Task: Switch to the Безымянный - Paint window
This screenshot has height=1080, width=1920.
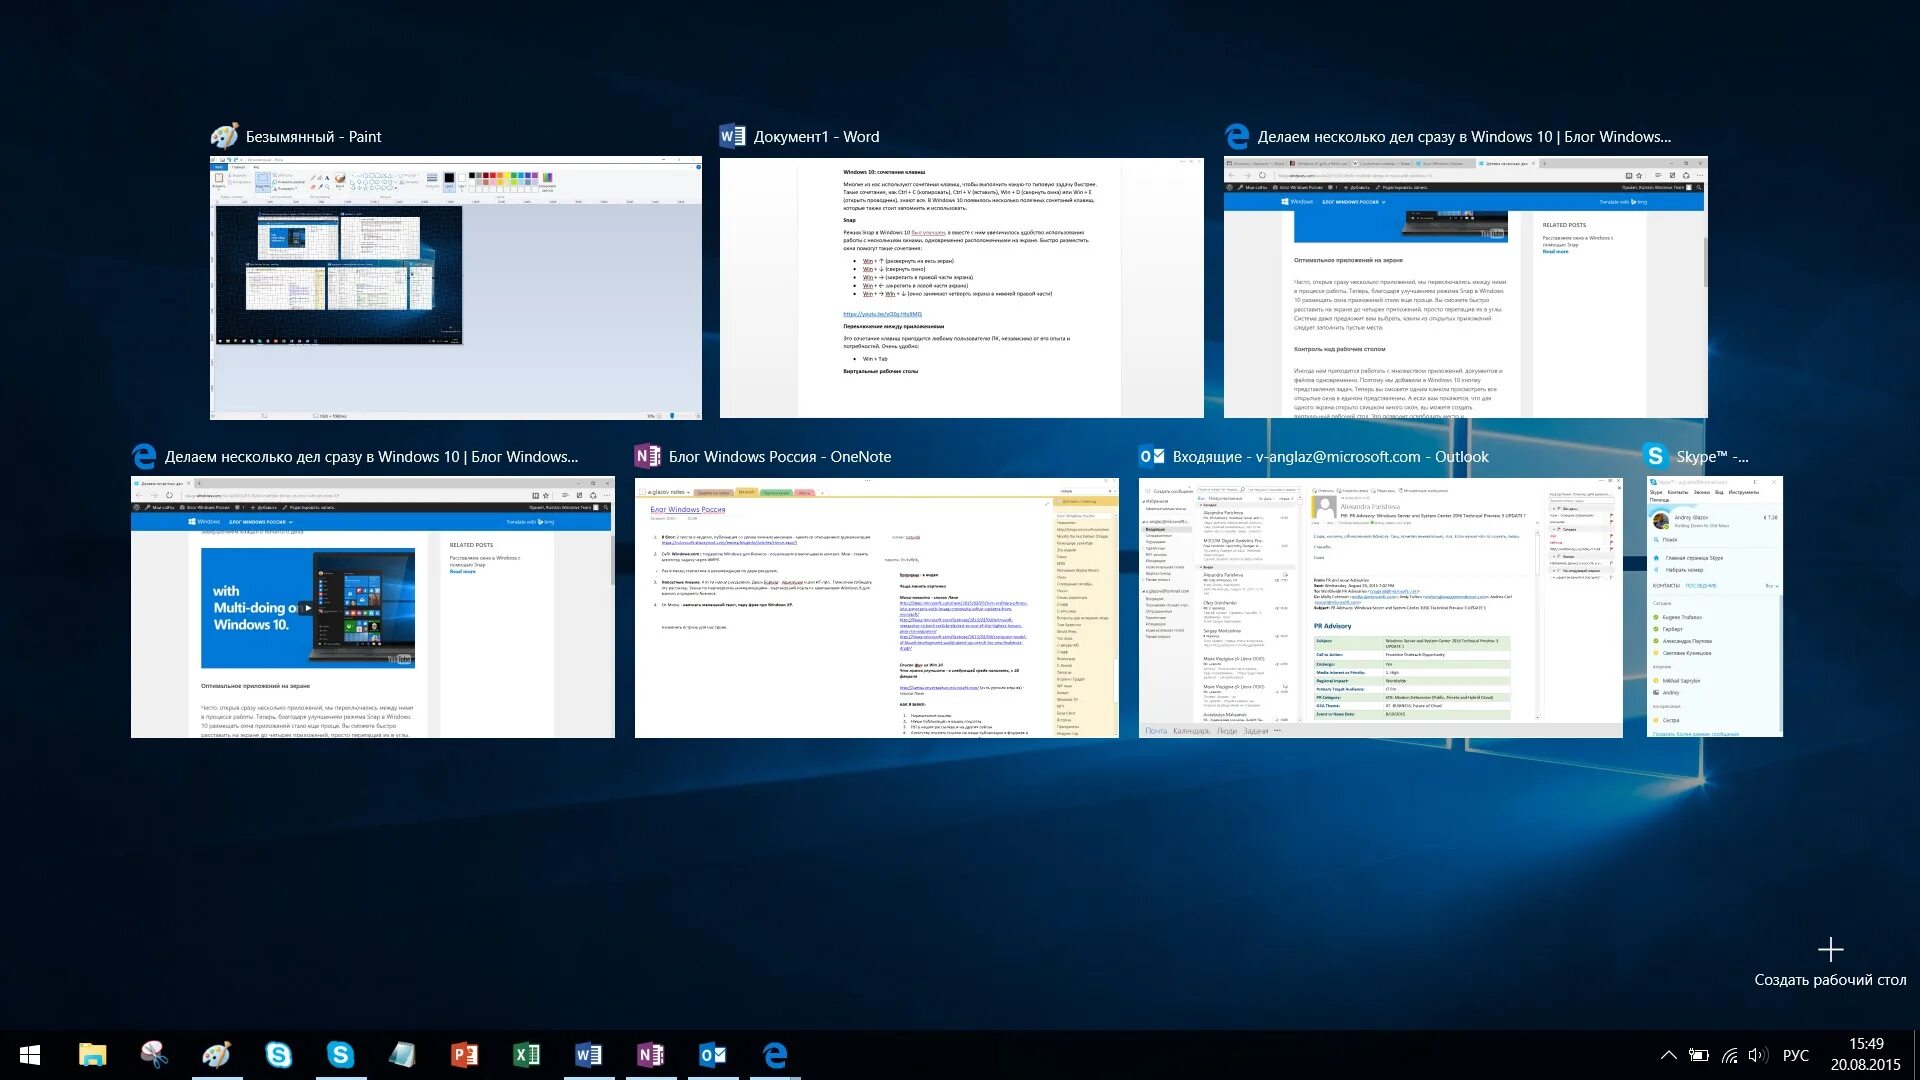Action: point(455,287)
